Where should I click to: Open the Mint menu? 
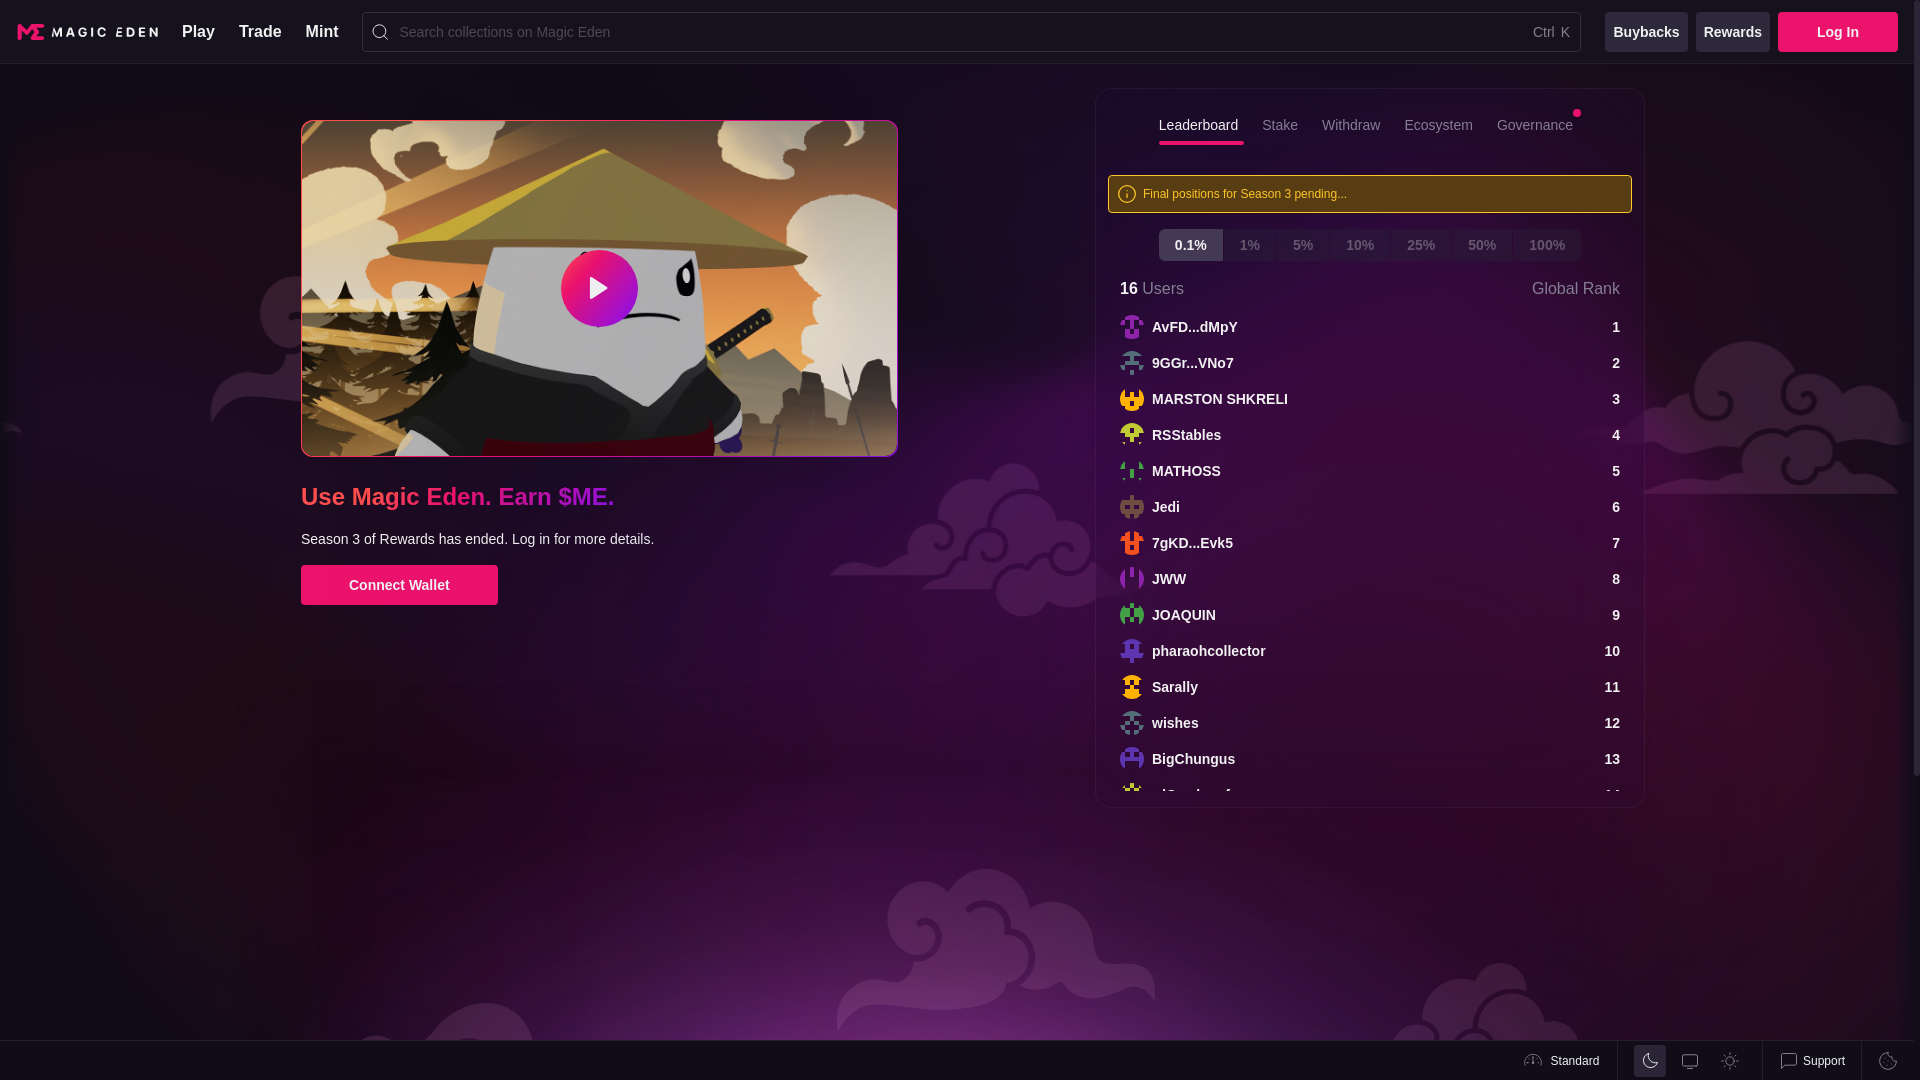tap(322, 32)
